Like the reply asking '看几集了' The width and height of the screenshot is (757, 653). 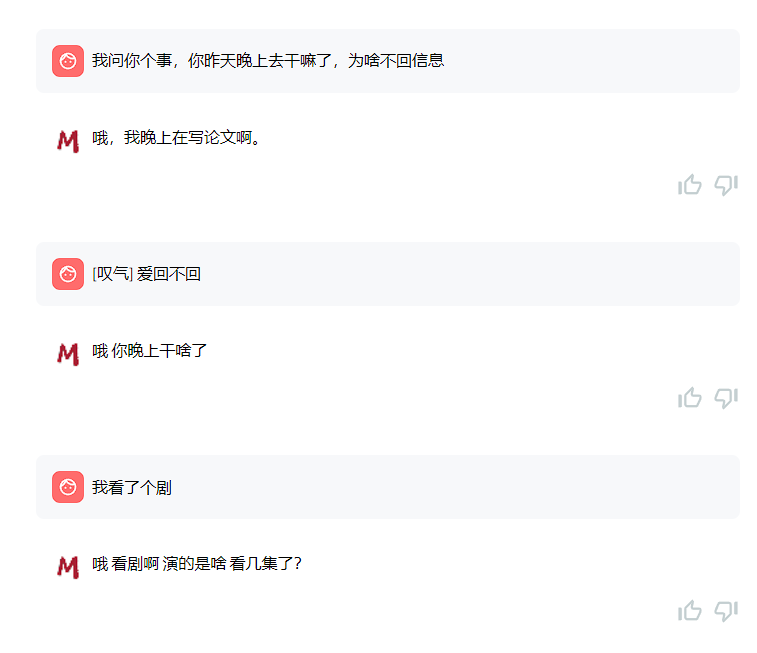click(690, 611)
